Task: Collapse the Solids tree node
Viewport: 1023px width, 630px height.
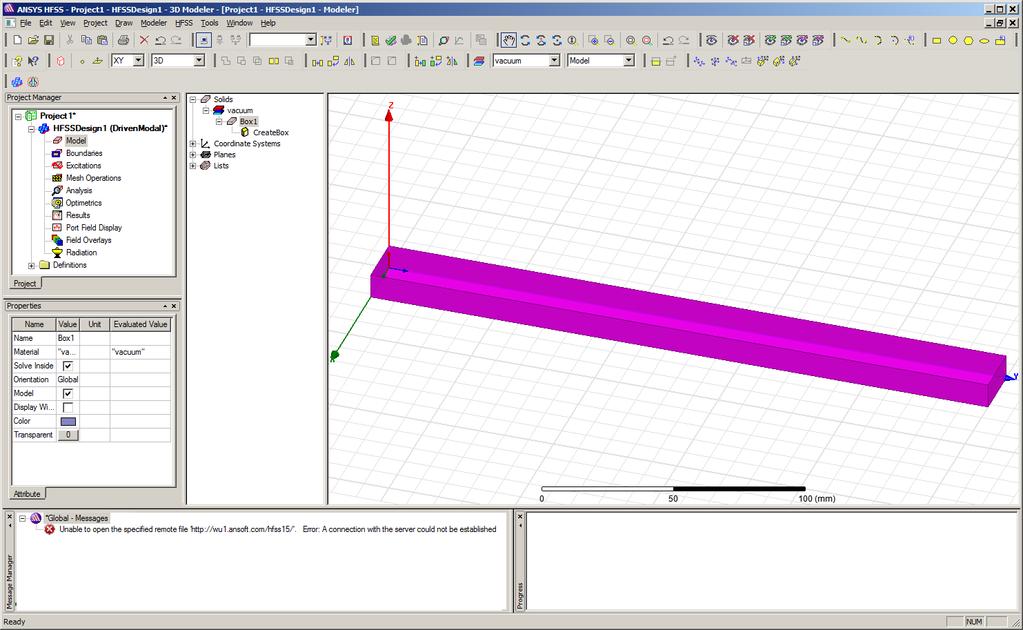Action: (192, 99)
